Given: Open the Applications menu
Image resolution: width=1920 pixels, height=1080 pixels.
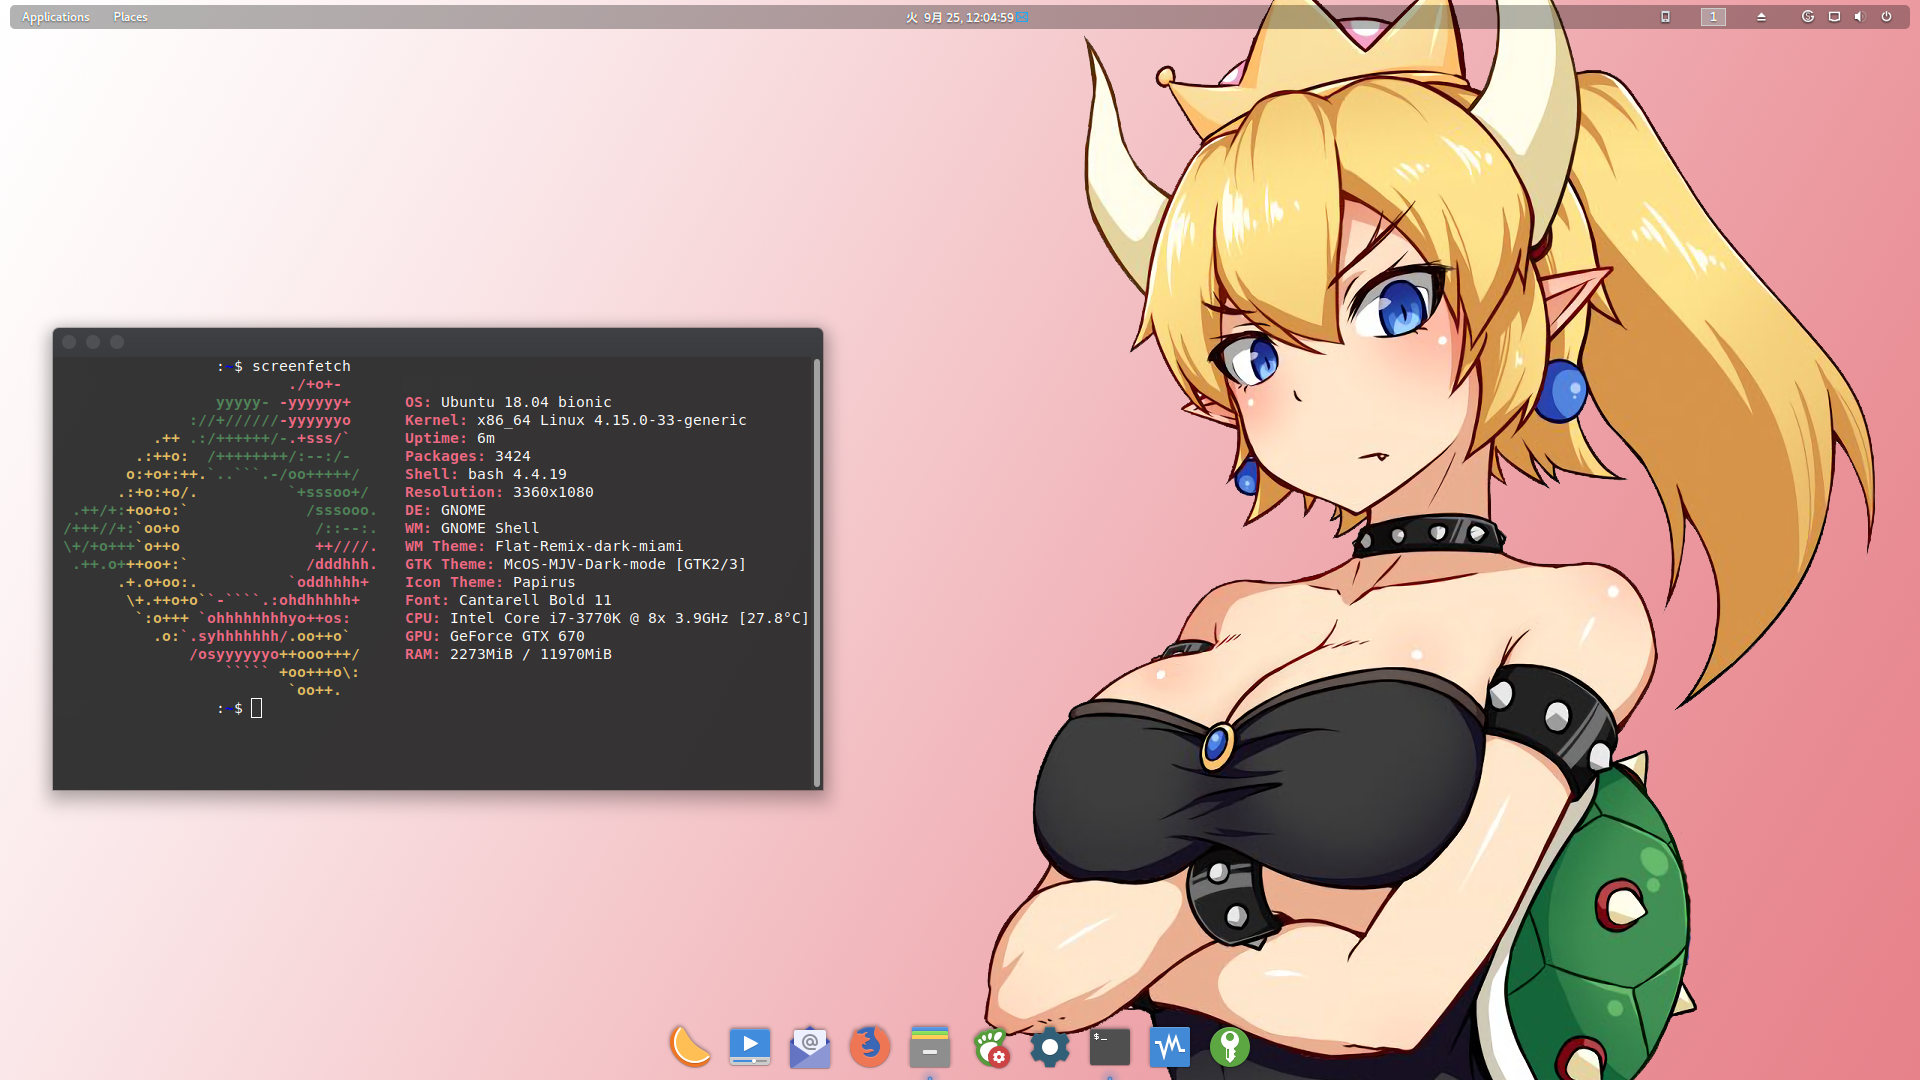Looking at the screenshot, I should pyautogui.click(x=56, y=17).
